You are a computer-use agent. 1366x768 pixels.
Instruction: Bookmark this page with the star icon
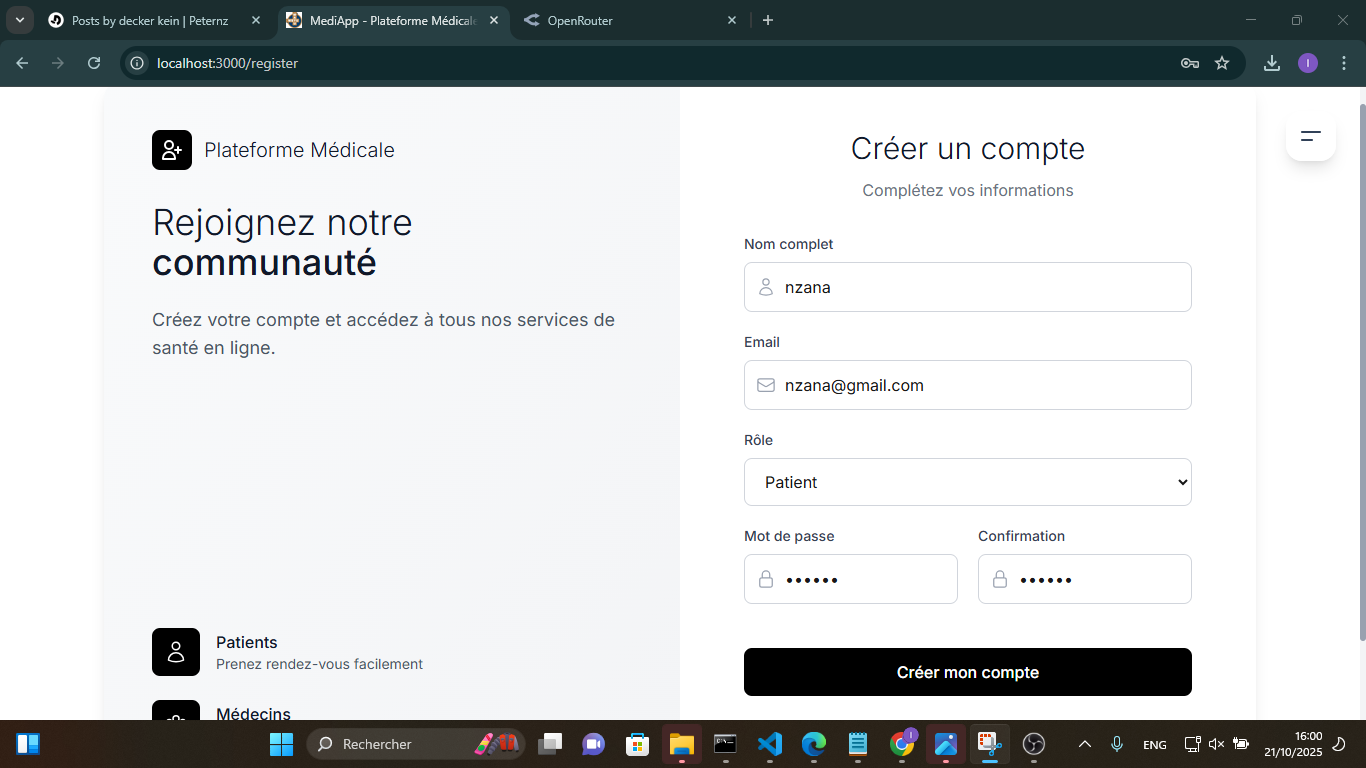click(1222, 63)
